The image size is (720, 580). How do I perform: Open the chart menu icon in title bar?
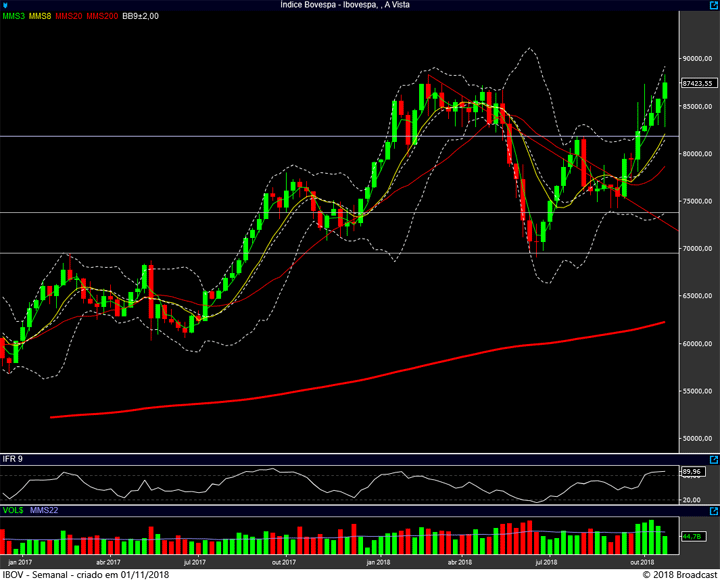click(x=6, y=5)
